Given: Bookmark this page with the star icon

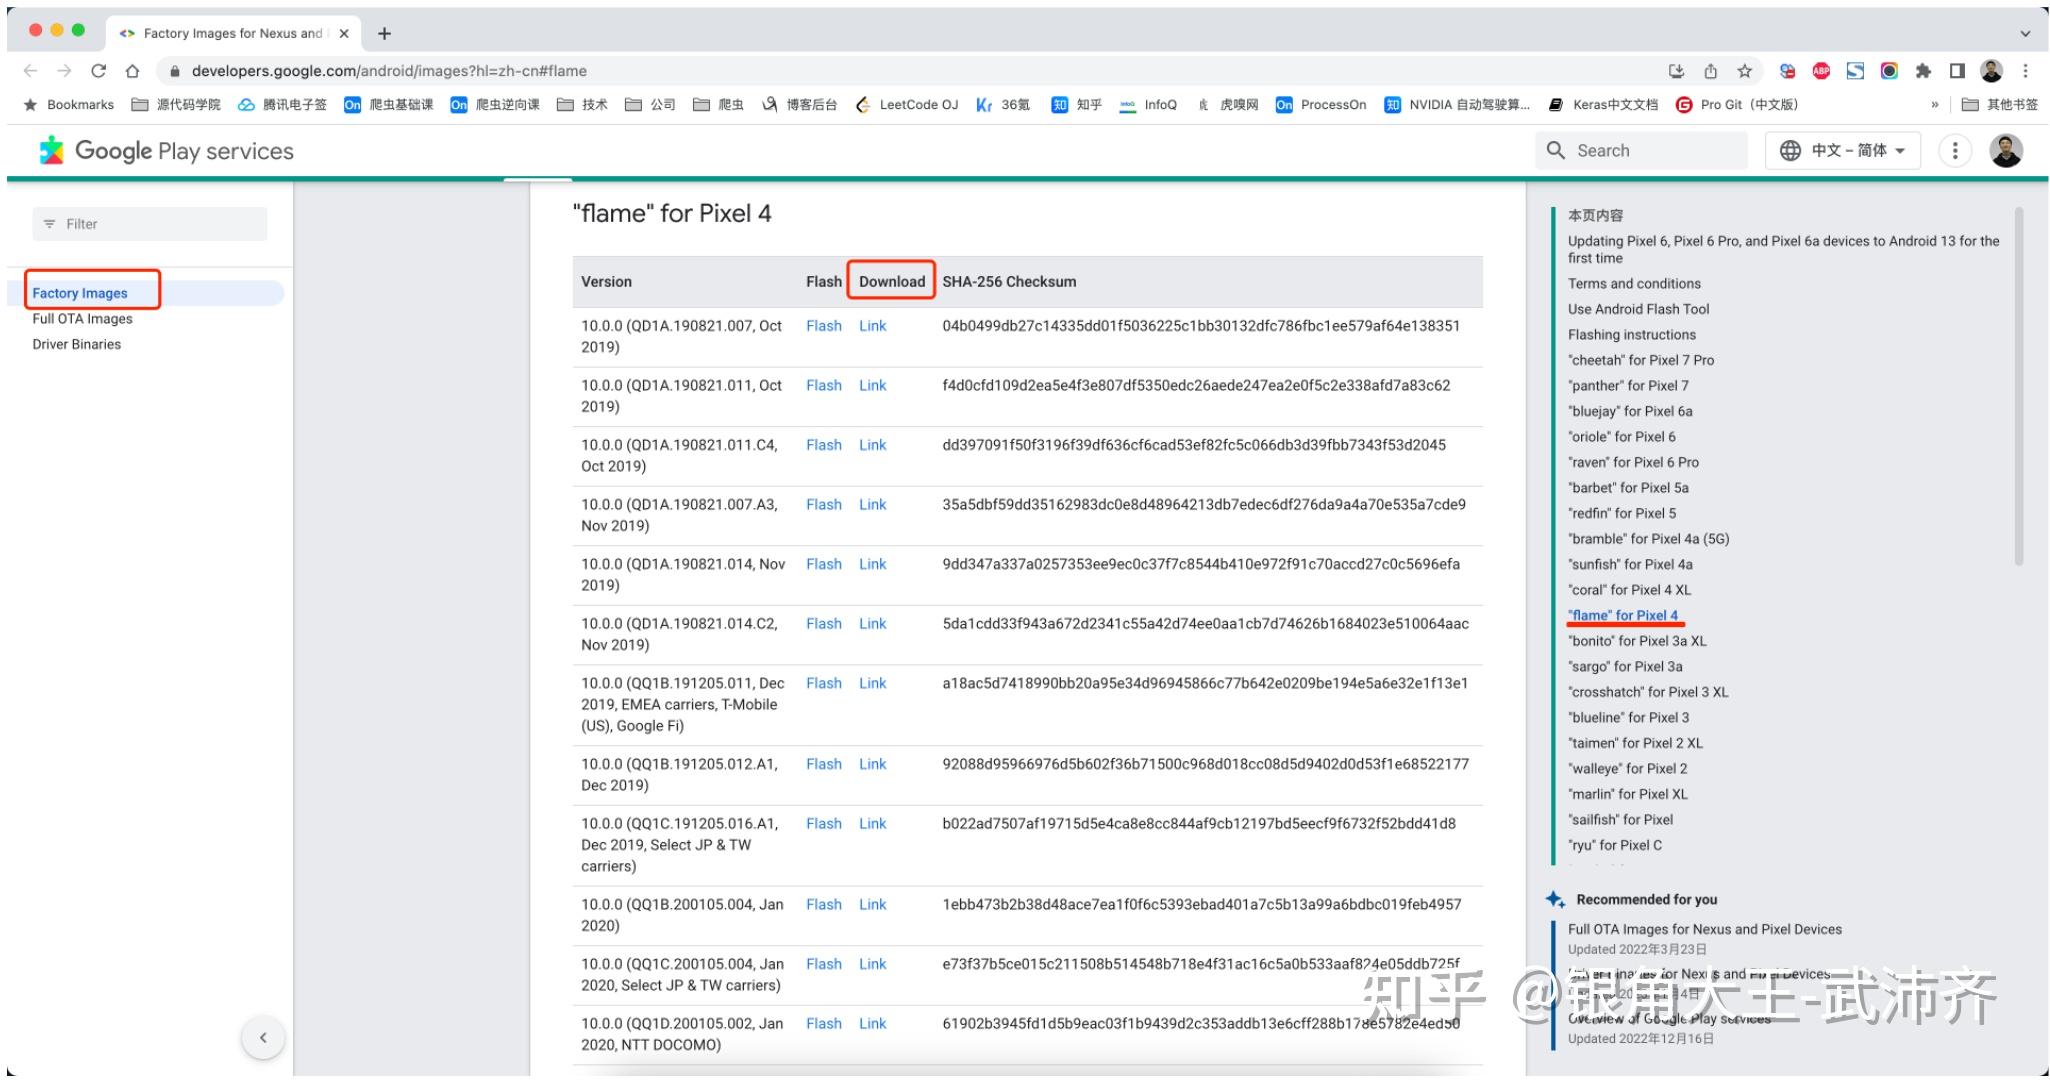Looking at the screenshot, I should [x=1744, y=71].
